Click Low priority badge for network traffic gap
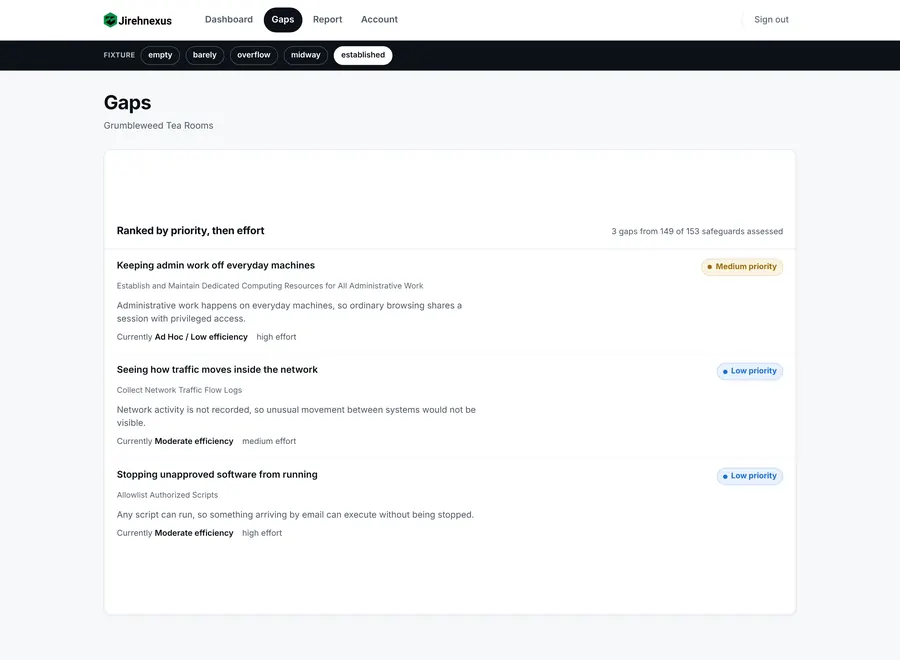The width and height of the screenshot is (900, 660). coord(750,371)
